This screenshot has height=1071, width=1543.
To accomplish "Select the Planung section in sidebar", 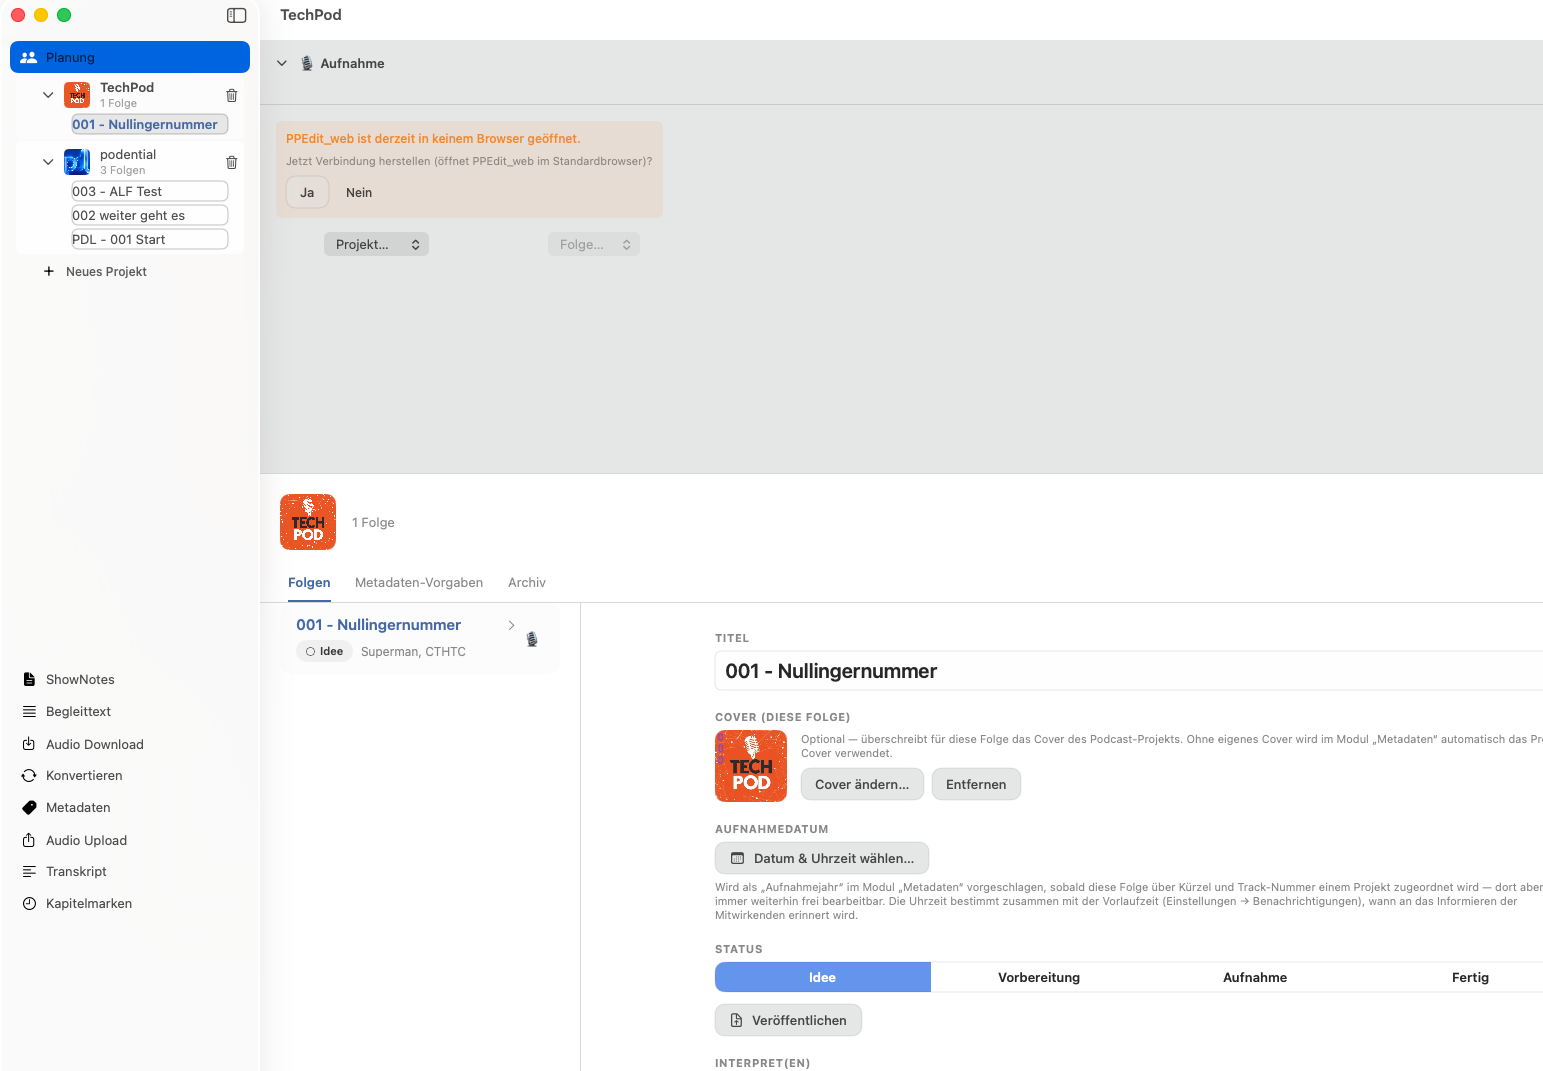I will pos(130,57).
